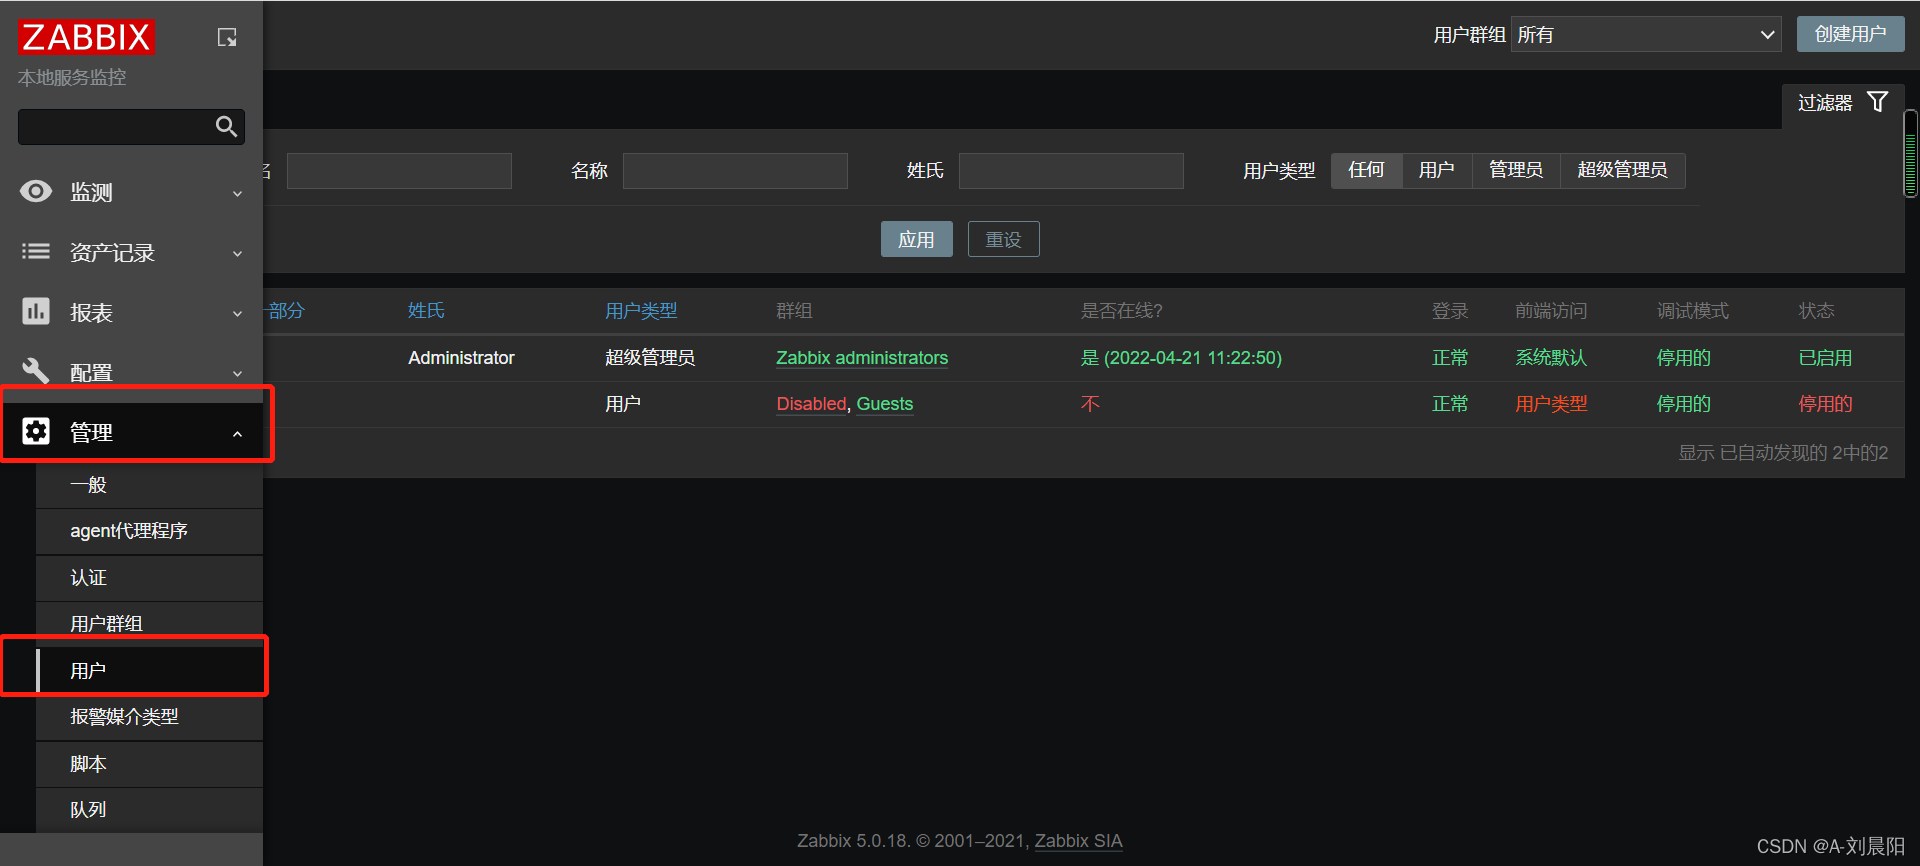Click 用户类型 frontend access value

(x=1550, y=404)
